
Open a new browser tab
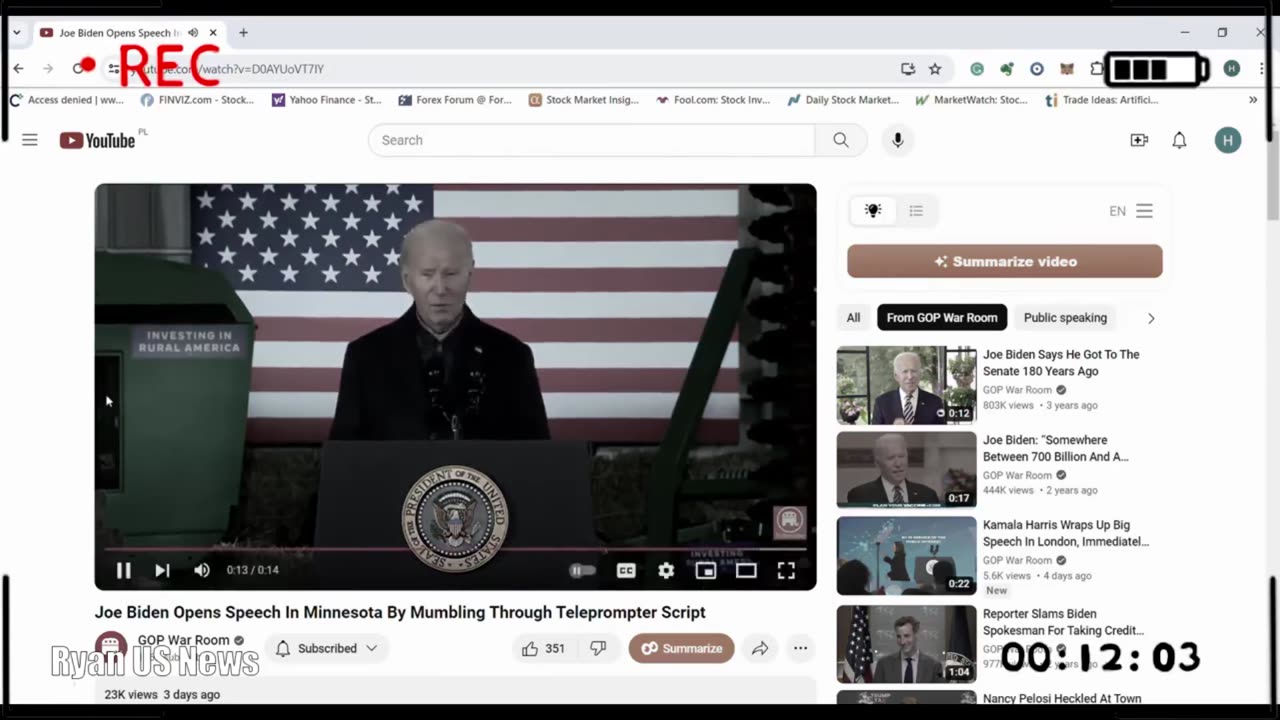(x=243, y=32)
